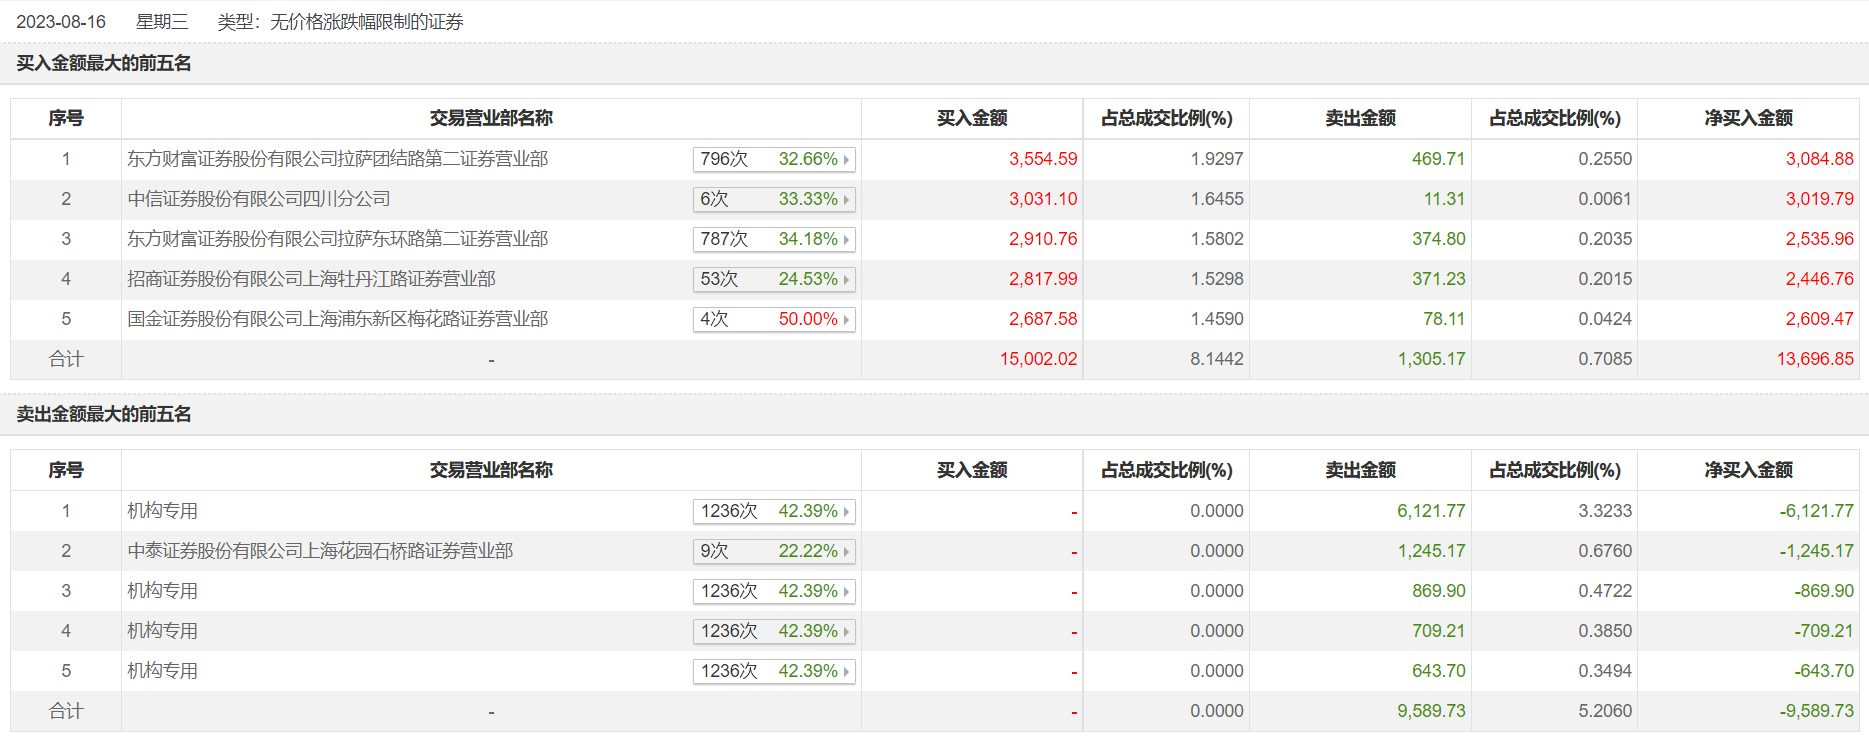Image resolution: width=1869 pixels, height=736 pixels.
Task: Click 机构专用 in seller table row 1
Action: click(162, 511)
